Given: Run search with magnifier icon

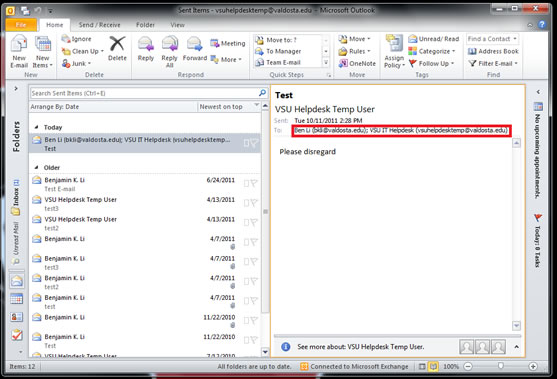Looking at the screenshot, I should pos(262,93).
